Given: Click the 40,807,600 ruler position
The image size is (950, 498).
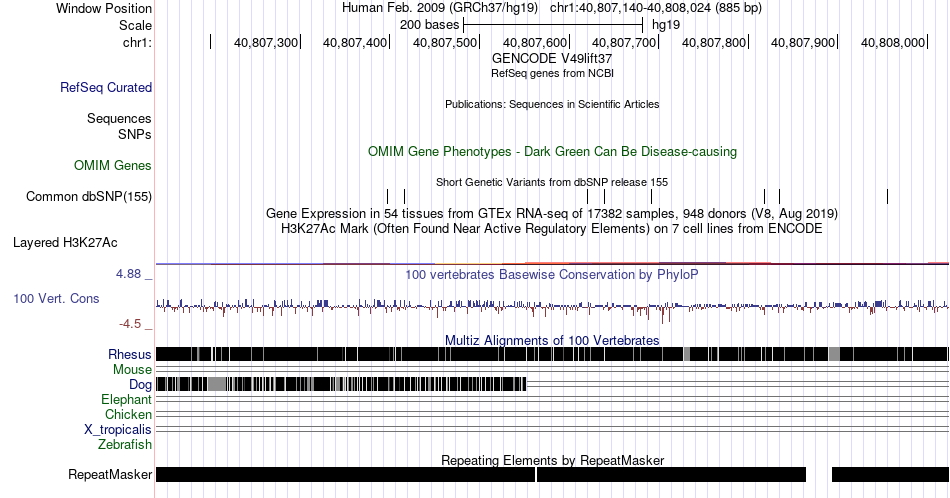Looking at the screenshot, I should pos(534,42).
